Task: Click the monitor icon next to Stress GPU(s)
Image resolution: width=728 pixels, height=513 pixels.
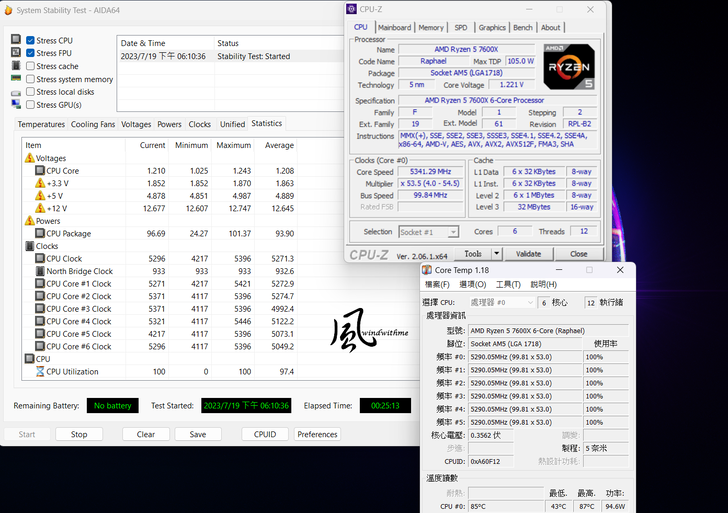Action: [15, 105]
